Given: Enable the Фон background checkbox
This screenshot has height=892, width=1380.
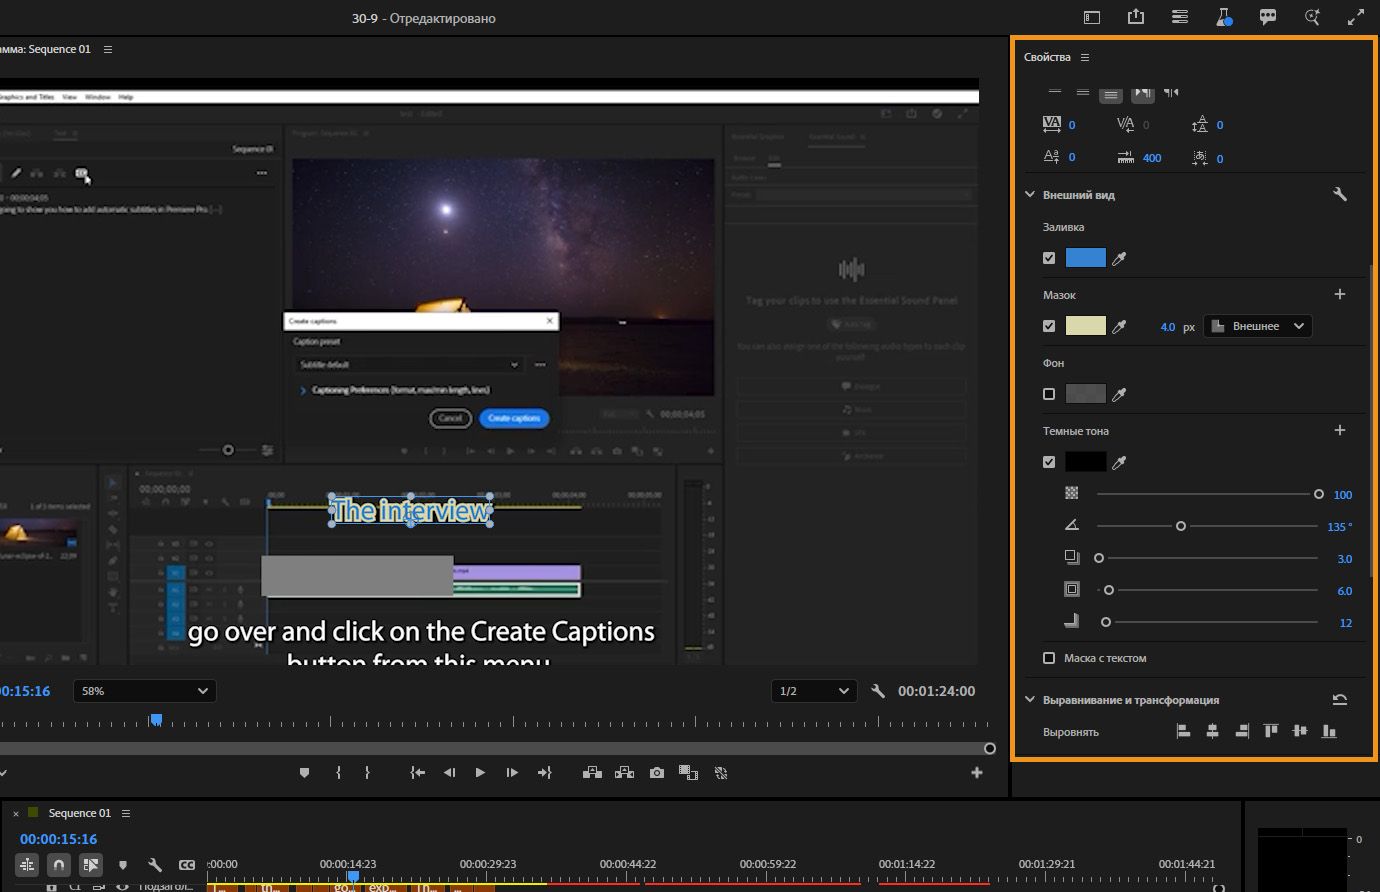Looking at the screenshot, I should pyautogui.click(x=1049, y=394).
